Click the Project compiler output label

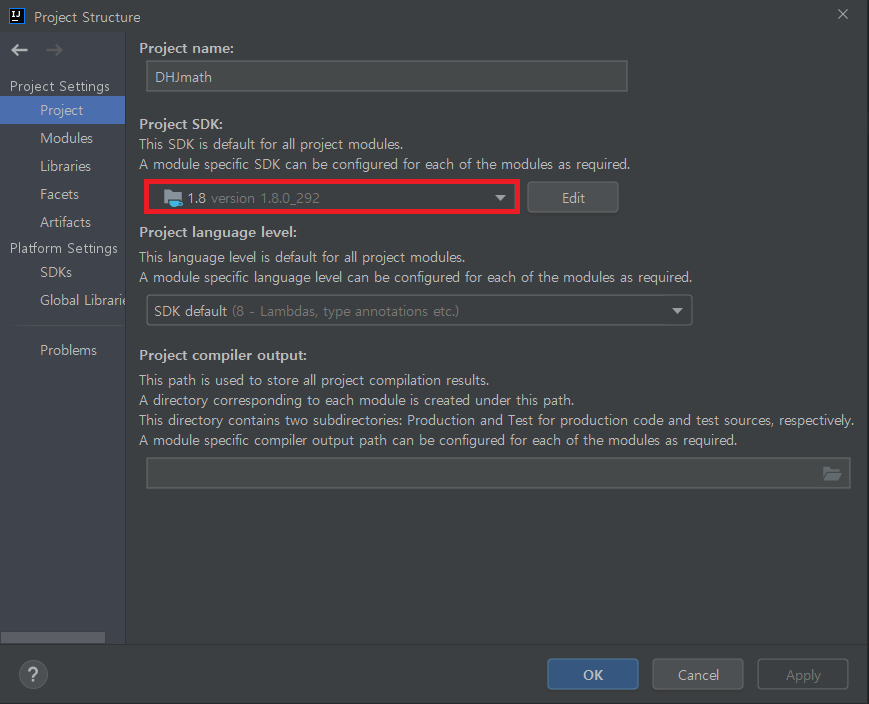223,355
